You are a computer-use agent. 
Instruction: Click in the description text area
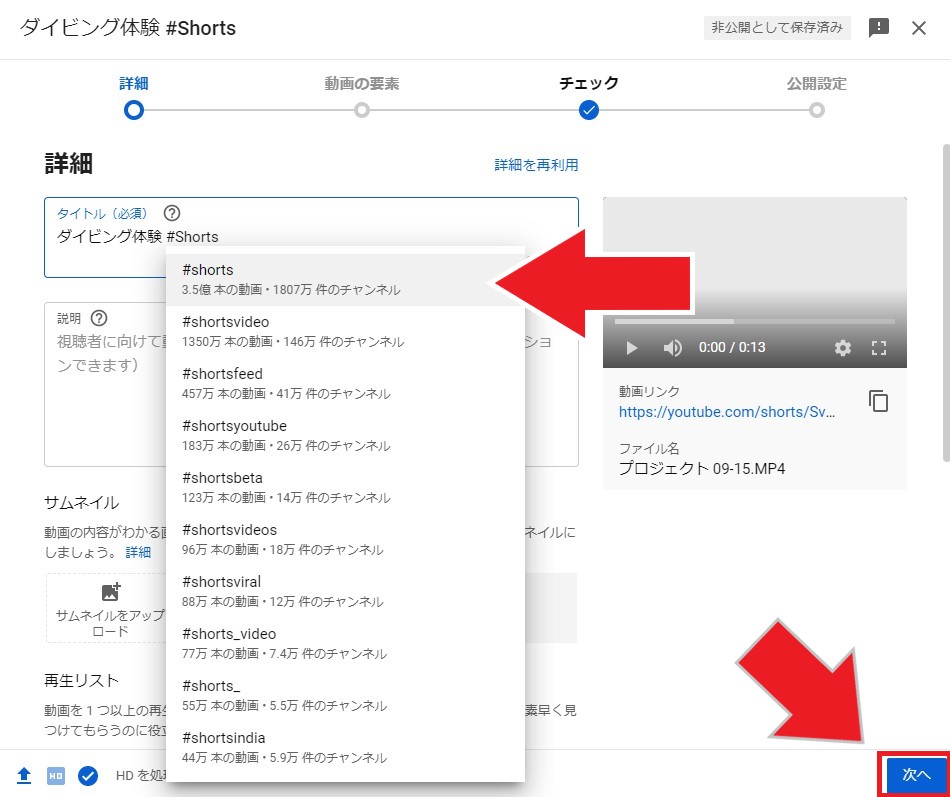click(311, 384)
